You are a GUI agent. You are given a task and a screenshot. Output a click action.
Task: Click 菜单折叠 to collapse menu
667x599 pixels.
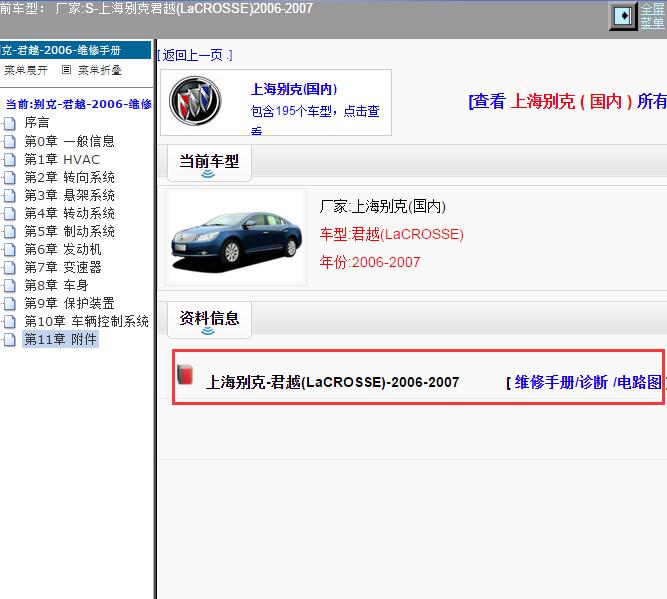coord(100,70)
